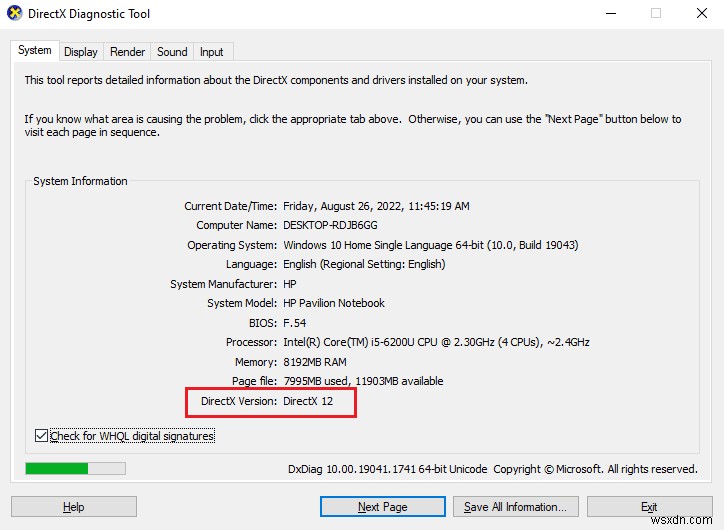724x530 pixels.
Task: Click the System Manufacturer value HP
Action: pyautogui.click(x=290, y=284)
